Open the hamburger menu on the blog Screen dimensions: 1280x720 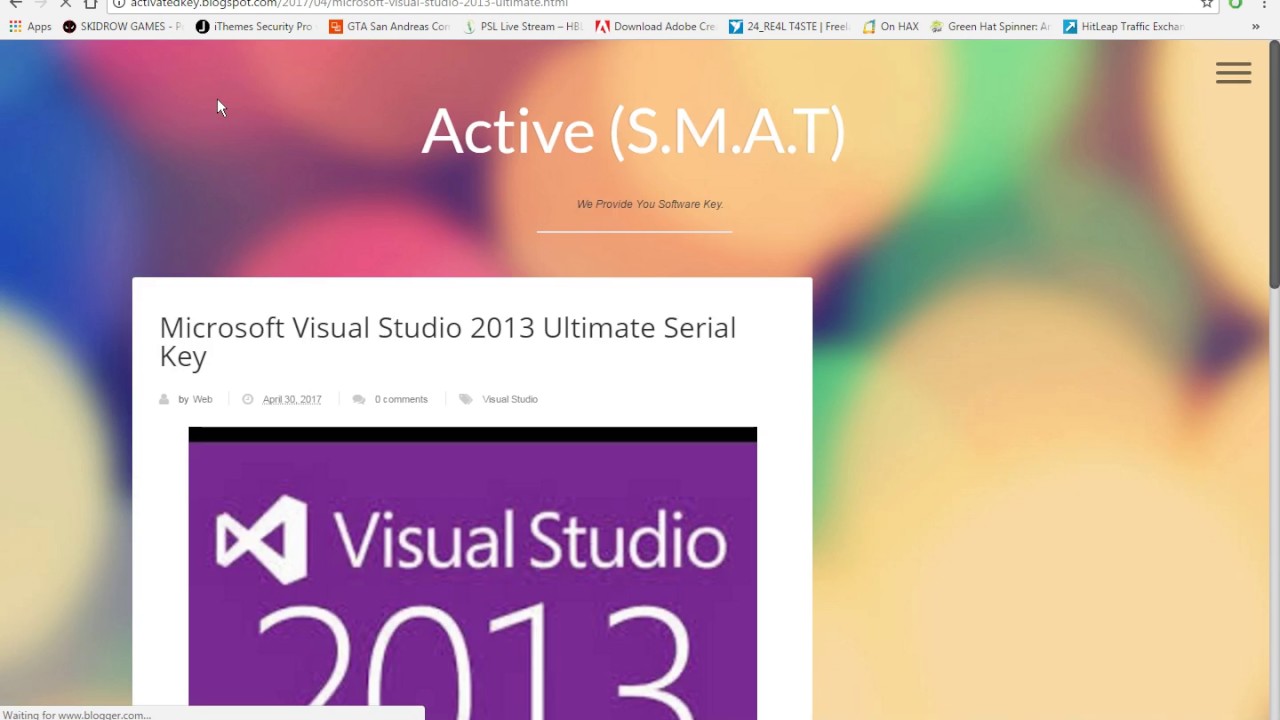(x=1233, y=73)
